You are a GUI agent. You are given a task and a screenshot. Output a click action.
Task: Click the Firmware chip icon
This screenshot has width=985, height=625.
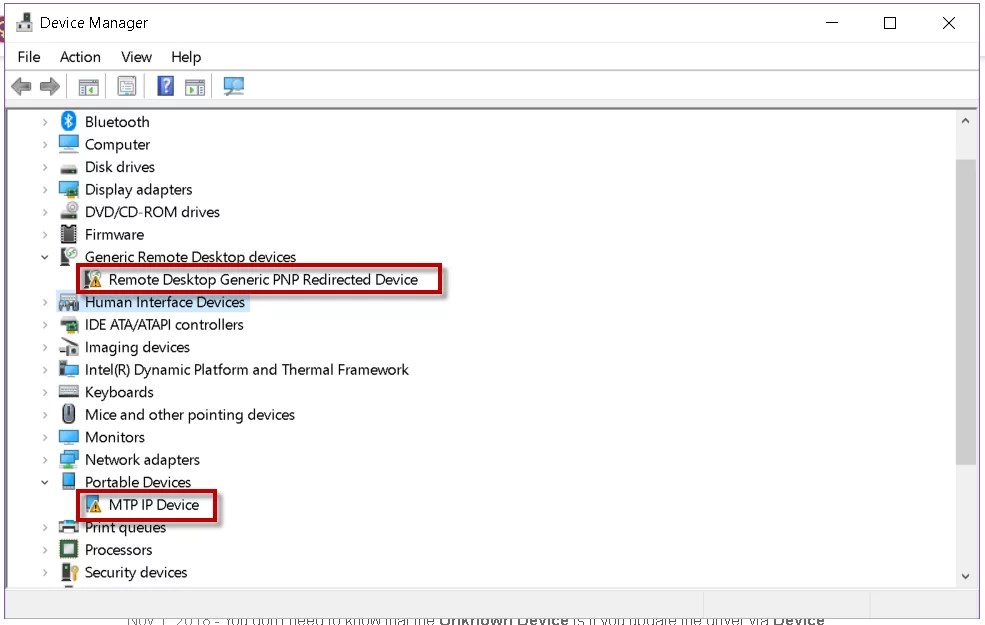click(68, 234)
